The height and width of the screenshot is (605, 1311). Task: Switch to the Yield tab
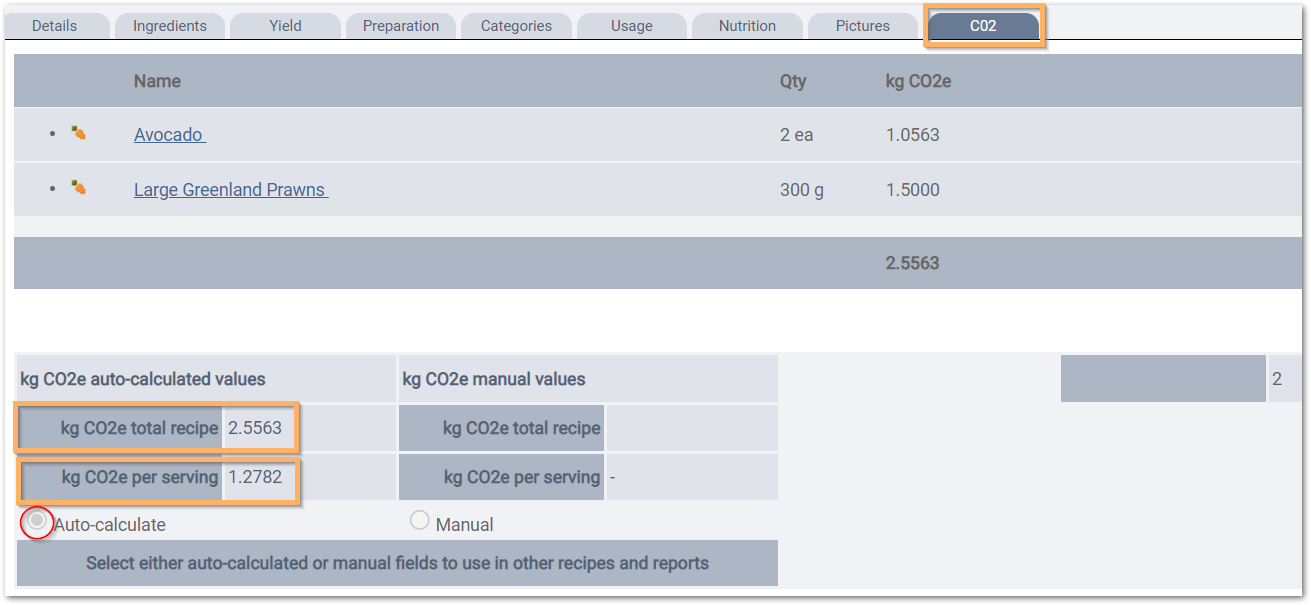pos(285,25)
